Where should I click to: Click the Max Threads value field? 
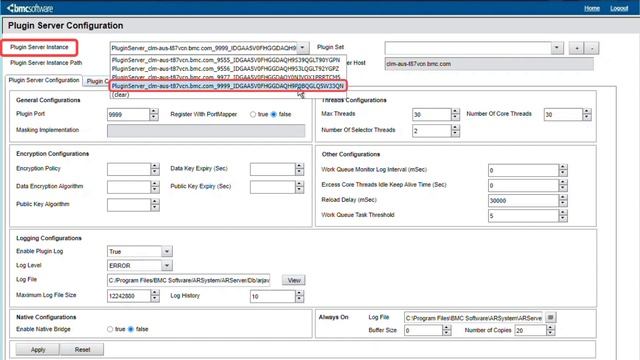(x=431, y=115)
